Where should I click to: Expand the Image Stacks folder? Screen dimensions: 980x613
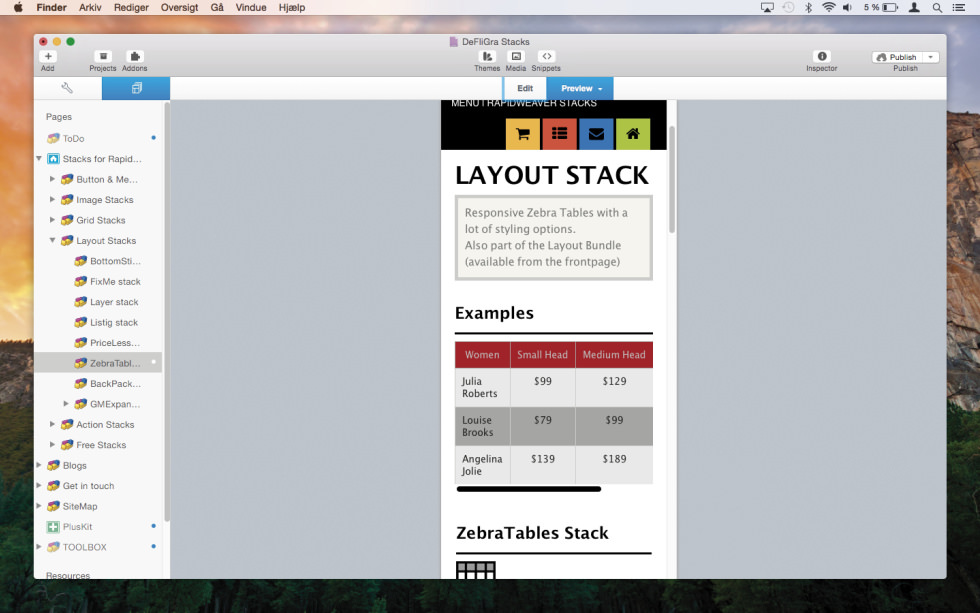click(x=52, y=199)
